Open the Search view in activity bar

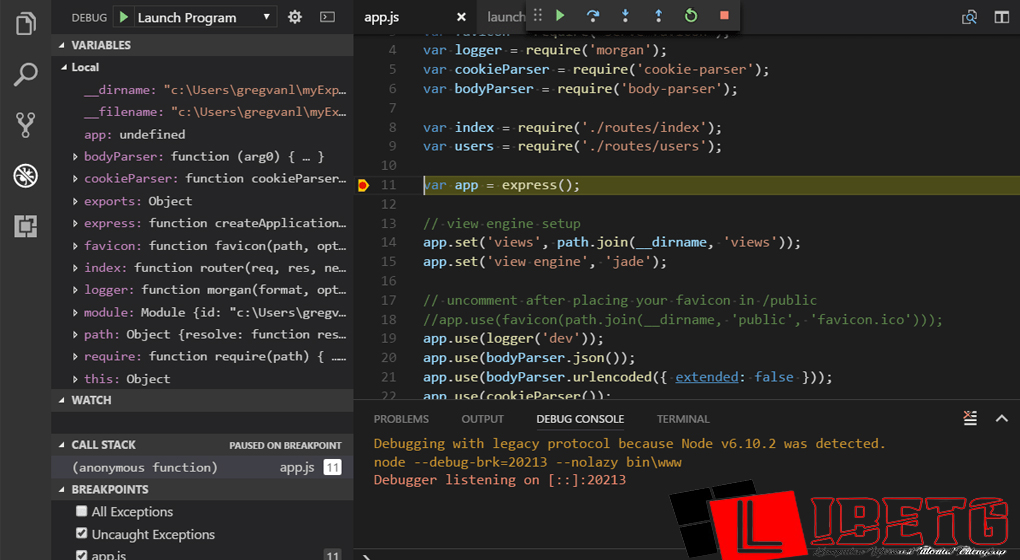[x=25, y=74]
